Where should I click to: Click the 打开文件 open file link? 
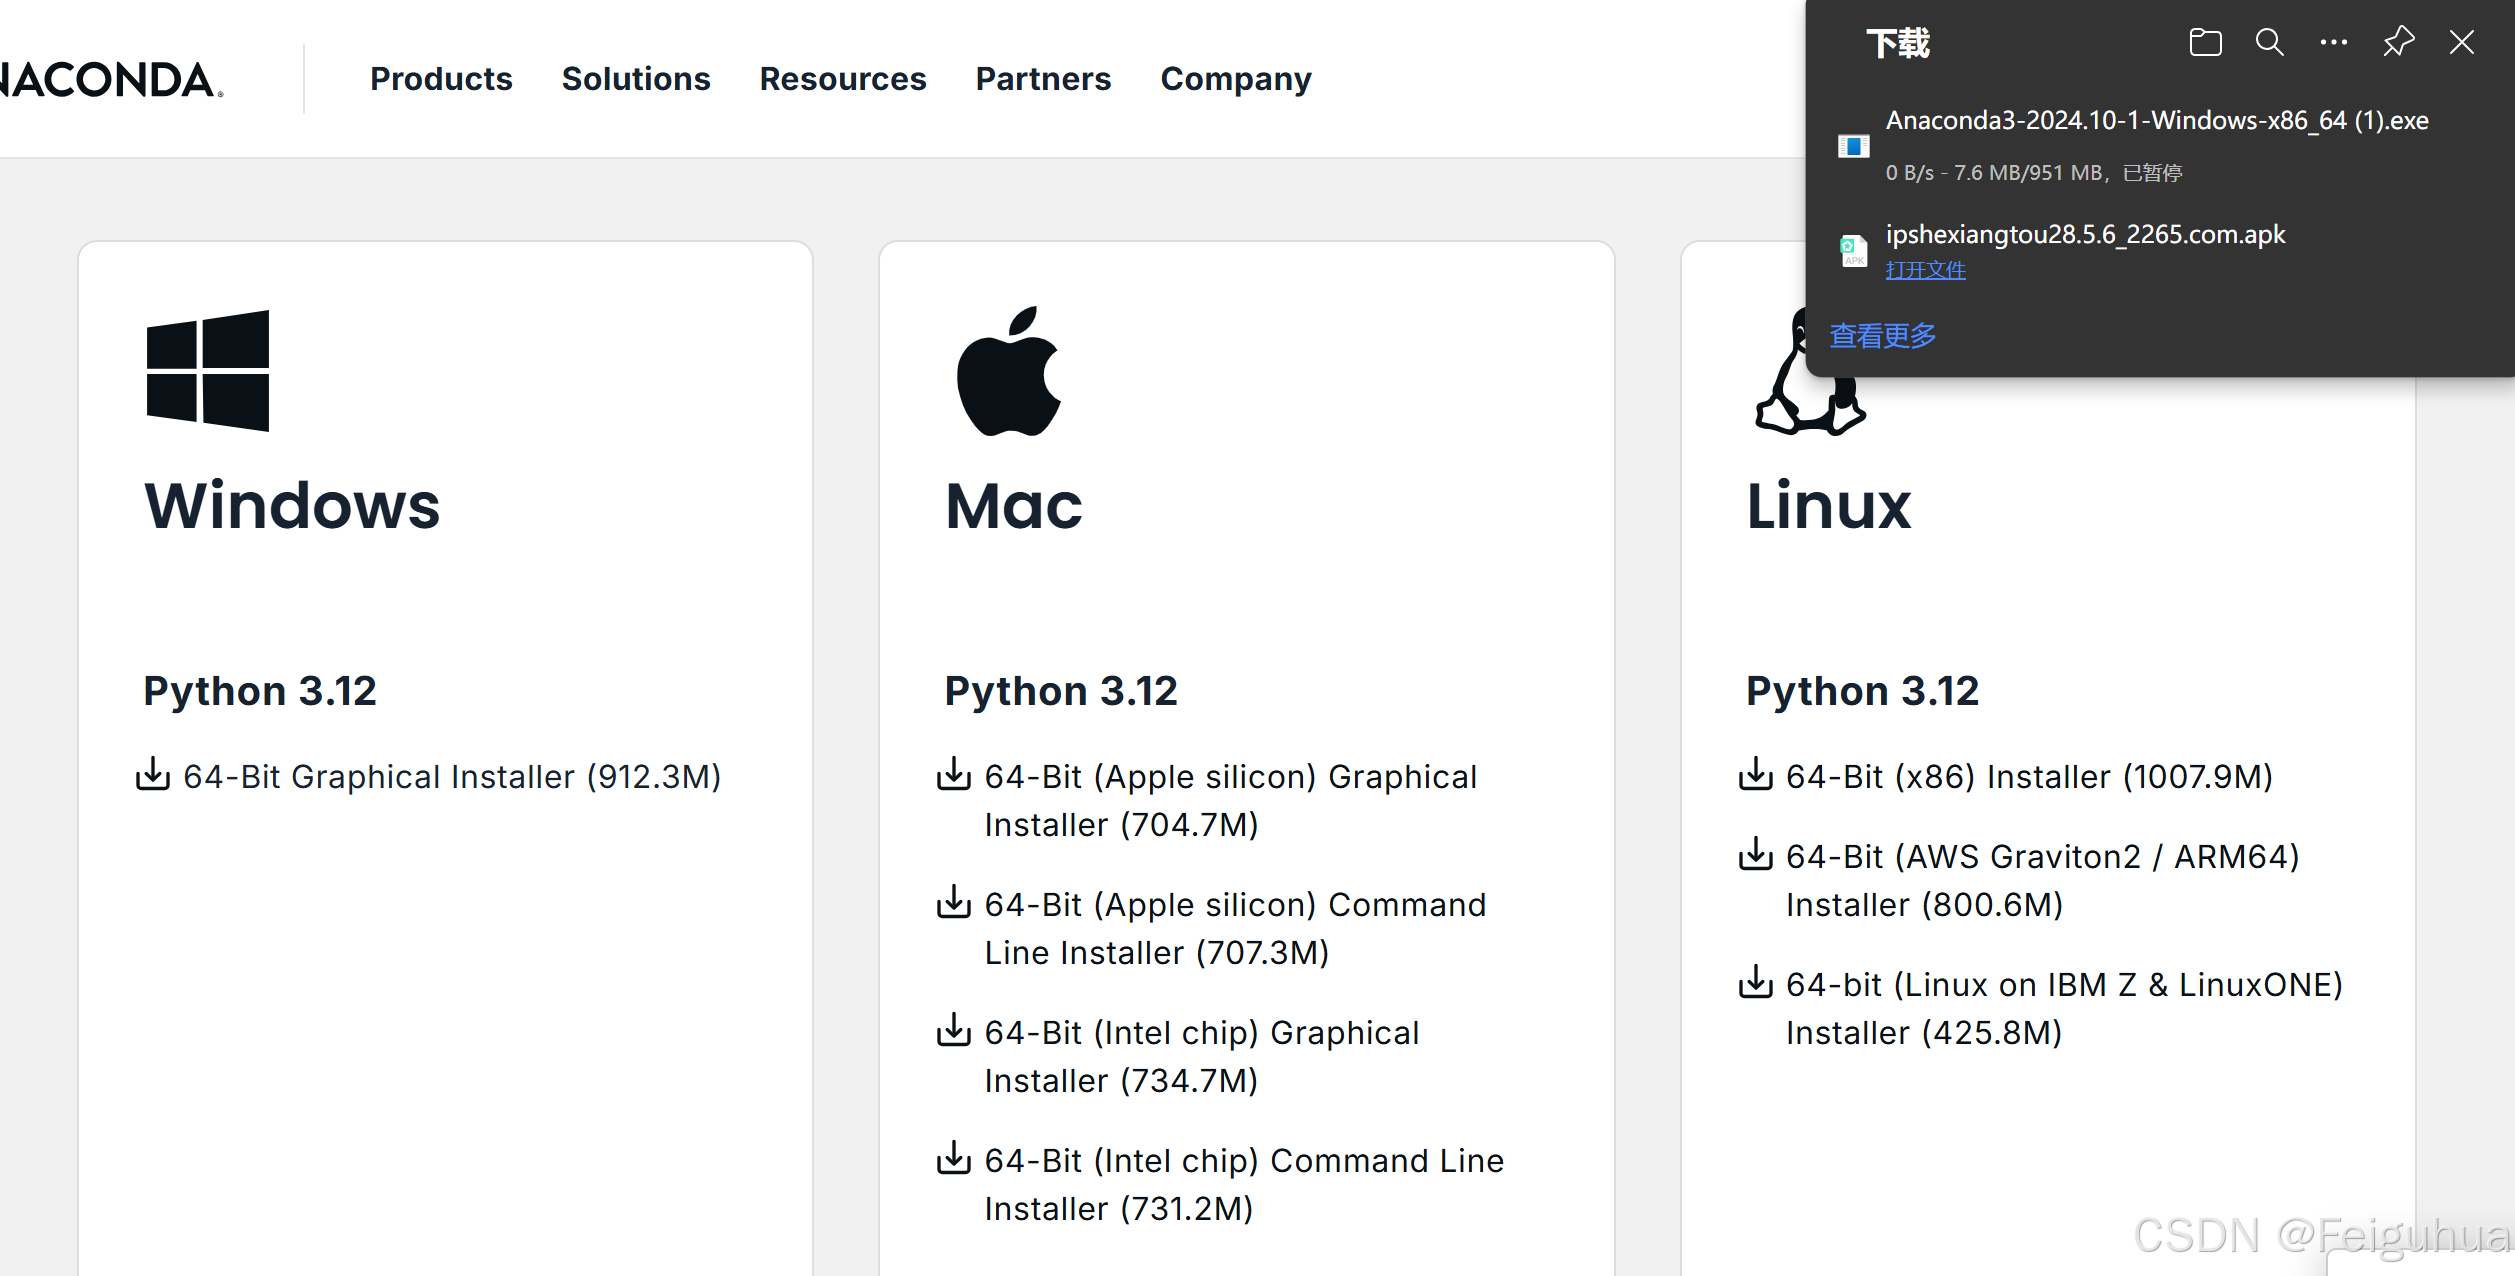(x=1925, y=270)
